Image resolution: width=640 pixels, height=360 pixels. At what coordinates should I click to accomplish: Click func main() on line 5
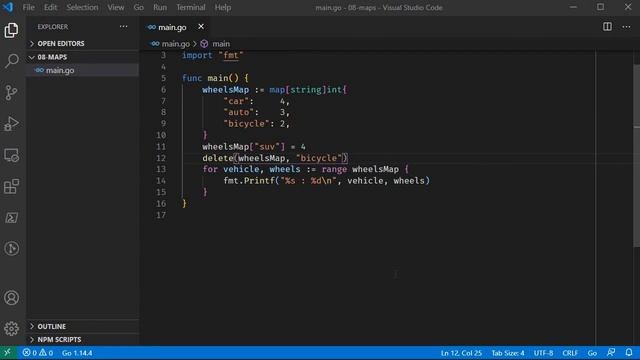tap(210, 78)
